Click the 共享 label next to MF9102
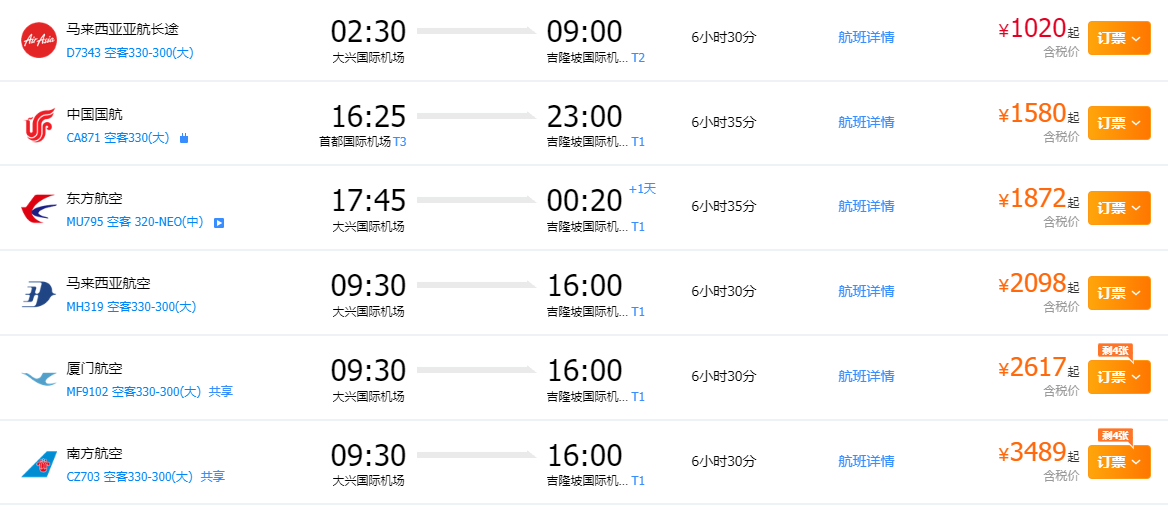The height and width of the screenshot is (511, 1168). [220, 392]
